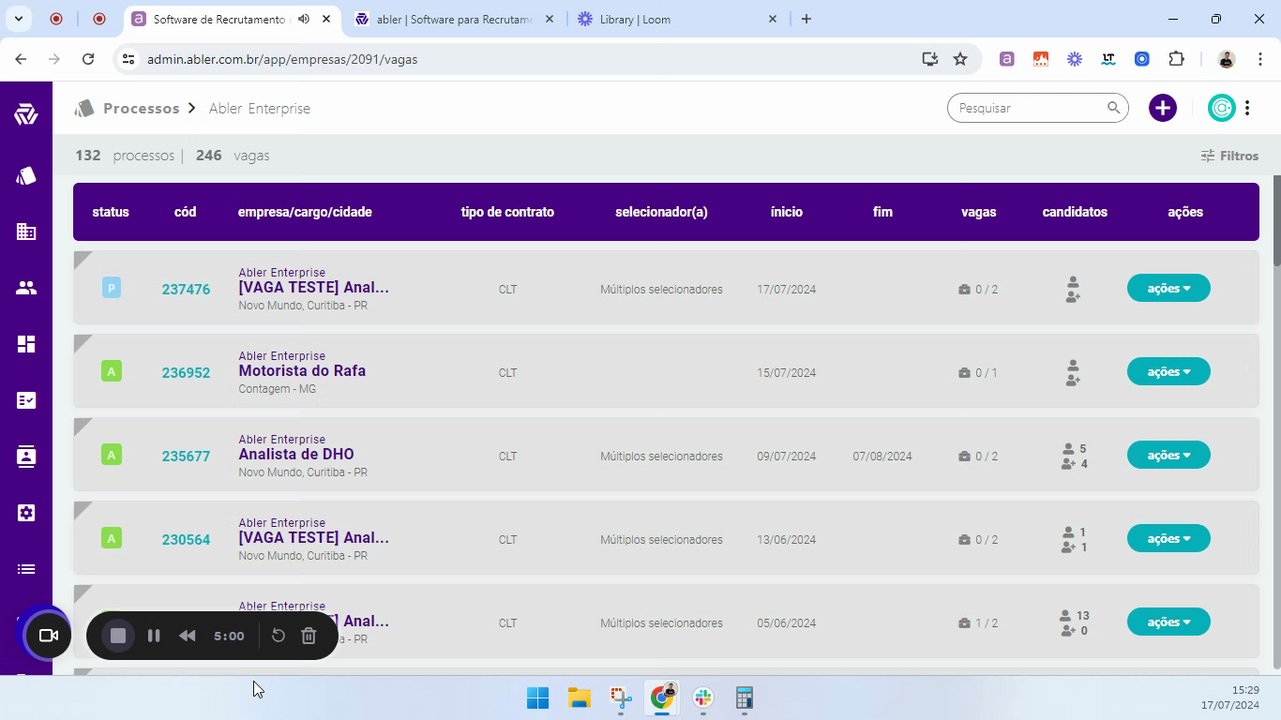Stop the Loom recording
Image resolution: width=1281 pixels, height=720 pixels.
[118, 636]
